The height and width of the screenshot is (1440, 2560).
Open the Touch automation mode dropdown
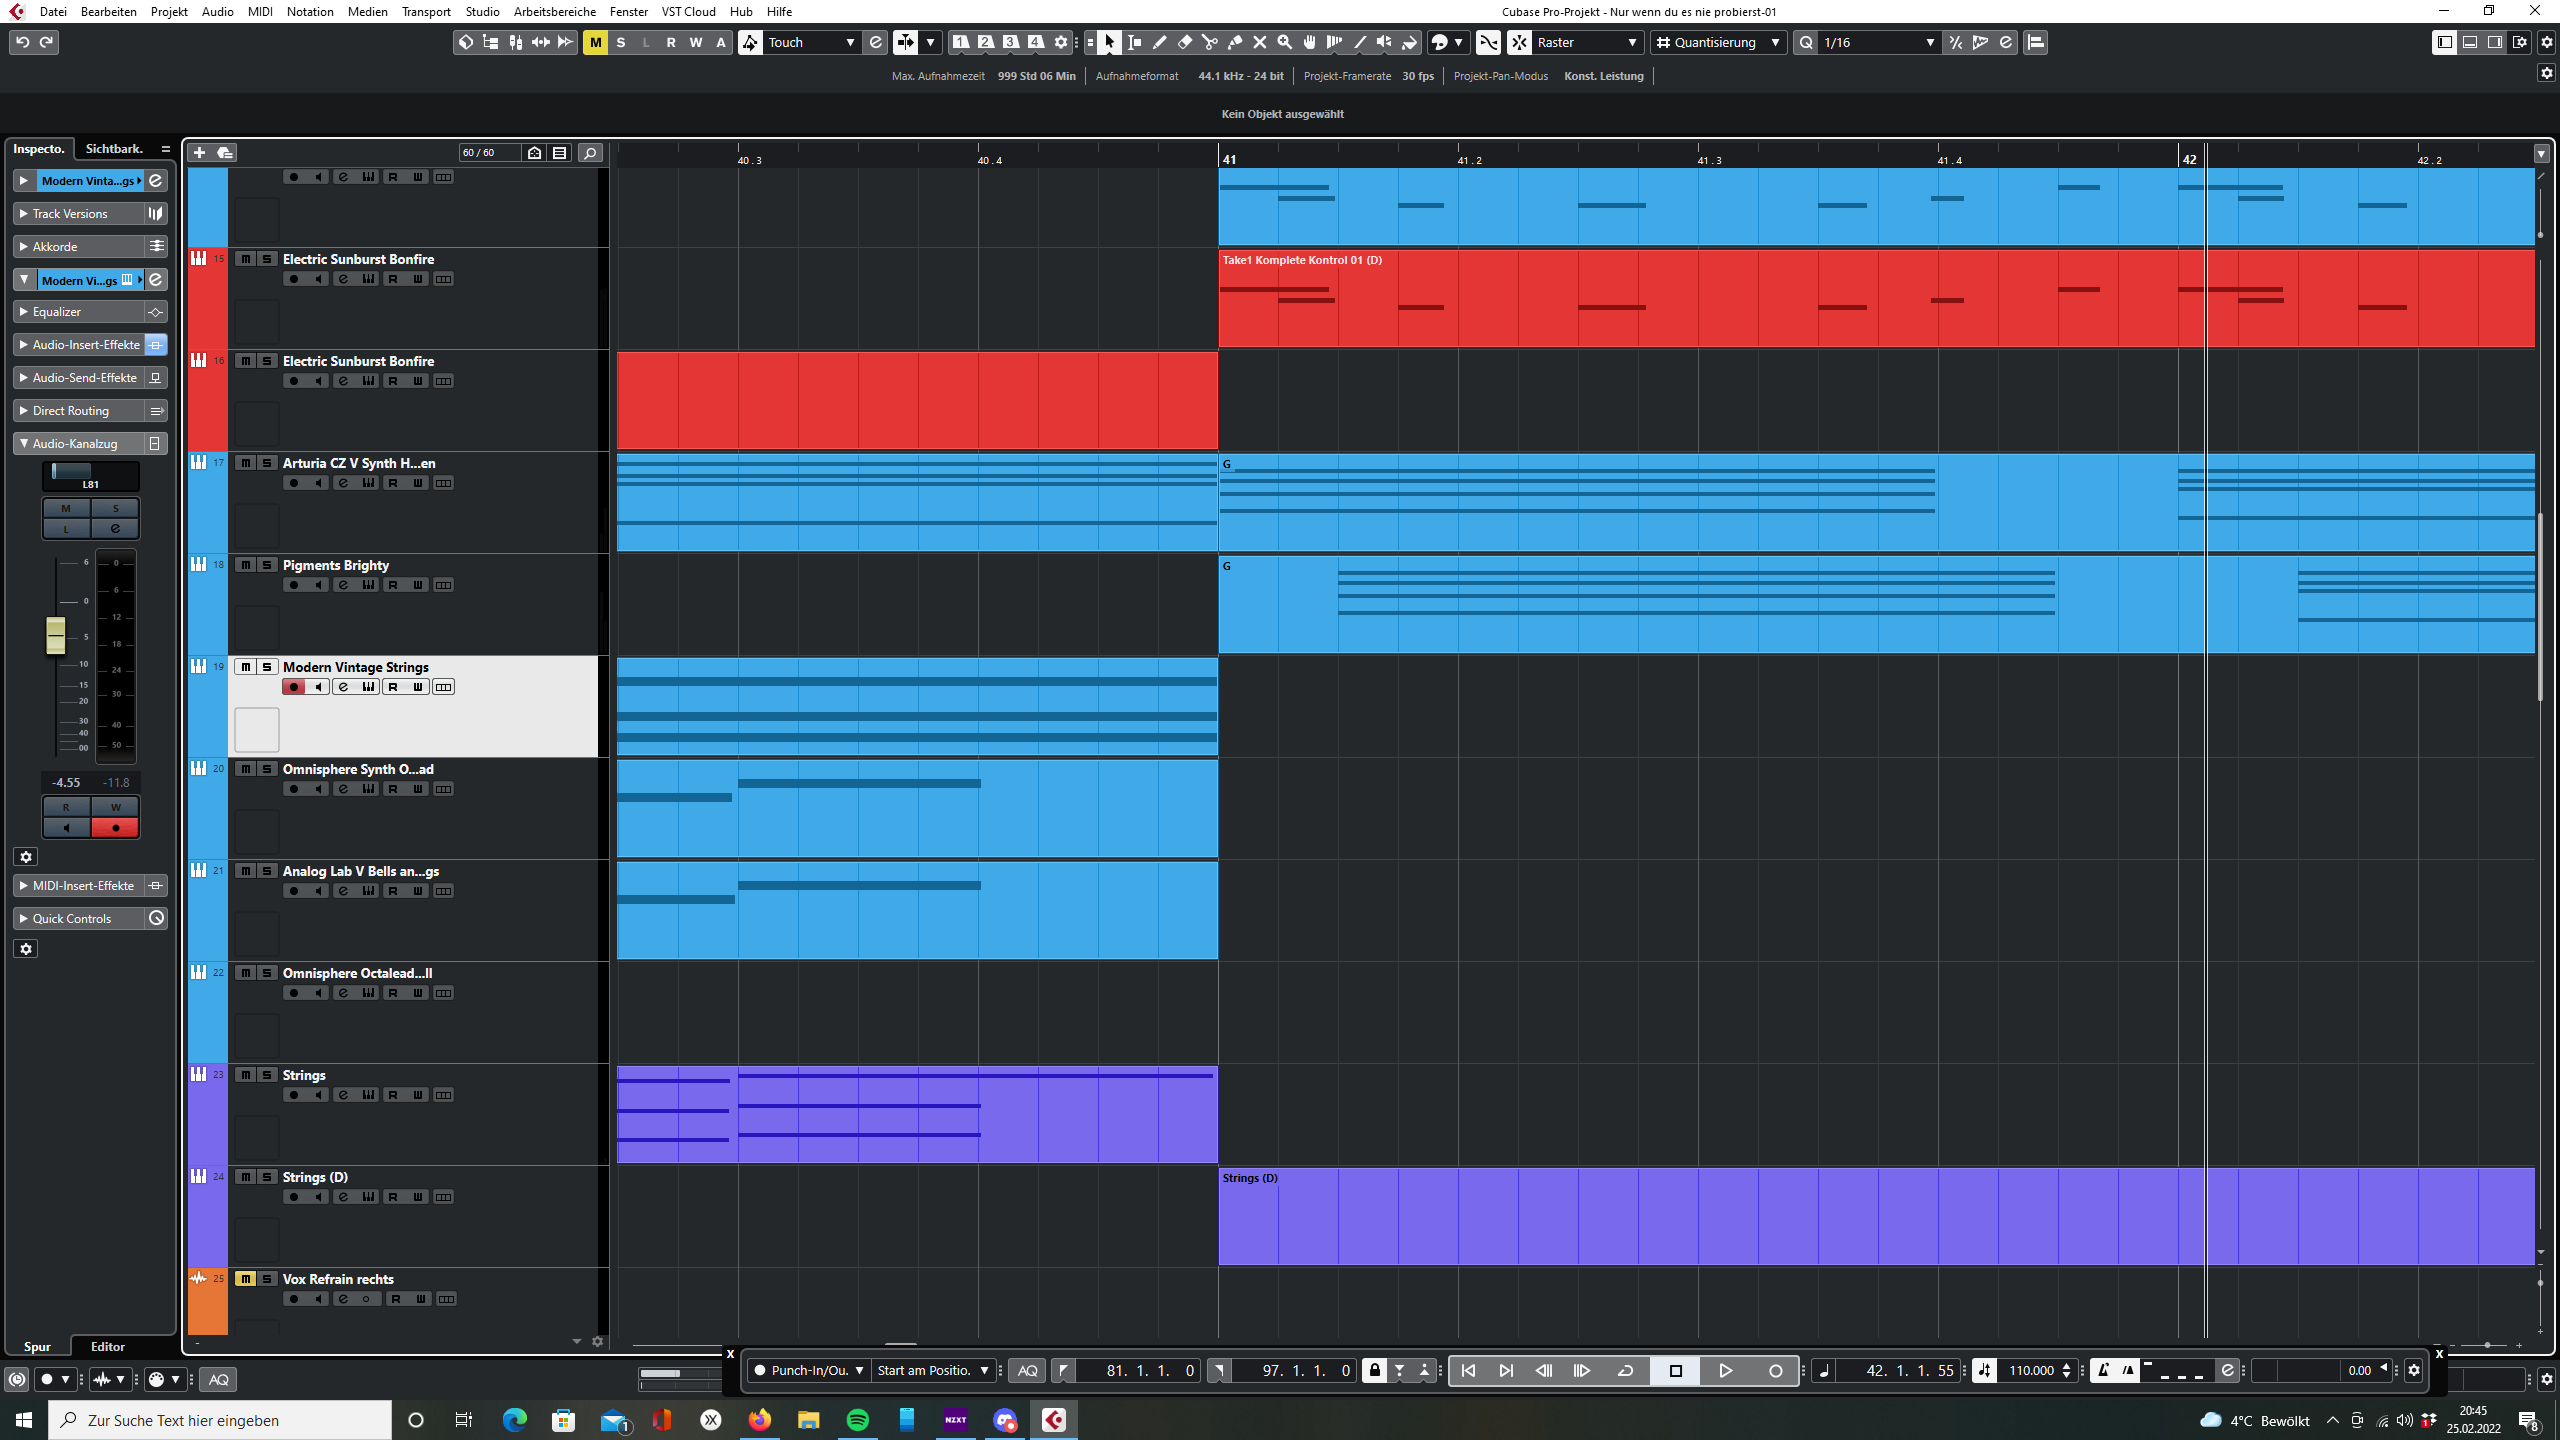(x=811, y=42)
